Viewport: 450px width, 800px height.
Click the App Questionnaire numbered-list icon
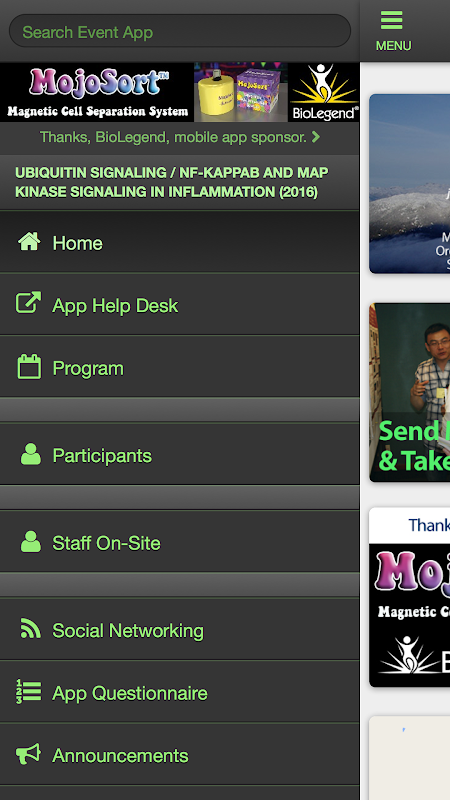[x=29, y=692]
